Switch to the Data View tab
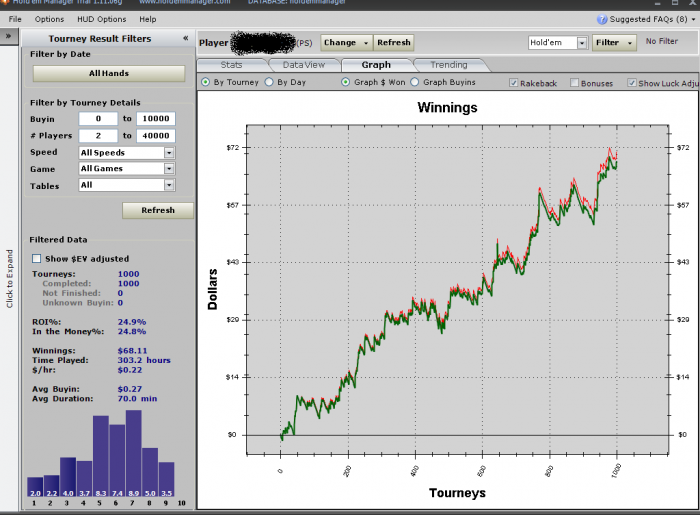The height and width of the screenshot is (515, 700). [303, 65]
